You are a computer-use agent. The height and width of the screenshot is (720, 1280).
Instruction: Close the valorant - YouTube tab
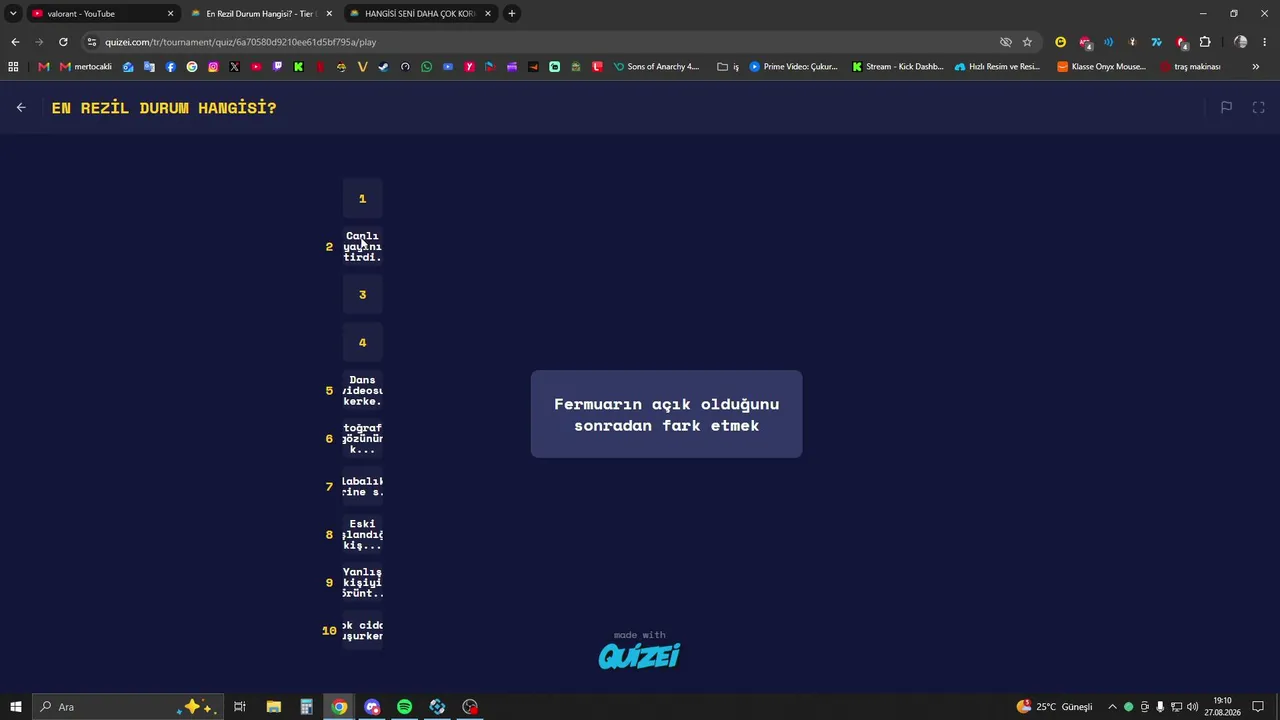coord(170,13)
